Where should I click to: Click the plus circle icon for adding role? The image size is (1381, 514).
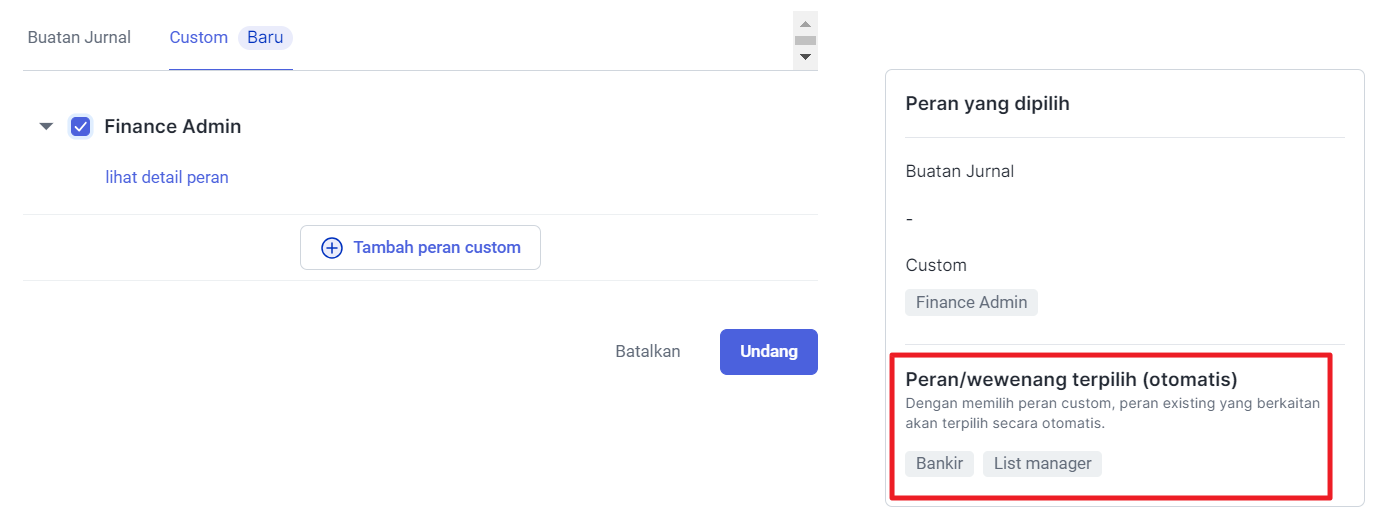[x=332, y=248]
